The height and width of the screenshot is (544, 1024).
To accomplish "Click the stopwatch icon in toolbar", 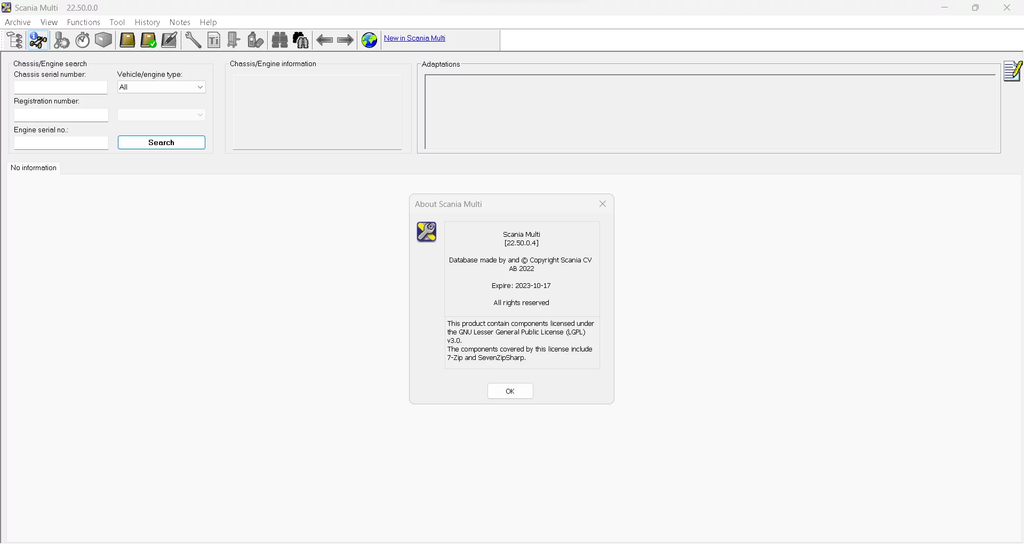I will pyautogui.click(x=83, y=40).
